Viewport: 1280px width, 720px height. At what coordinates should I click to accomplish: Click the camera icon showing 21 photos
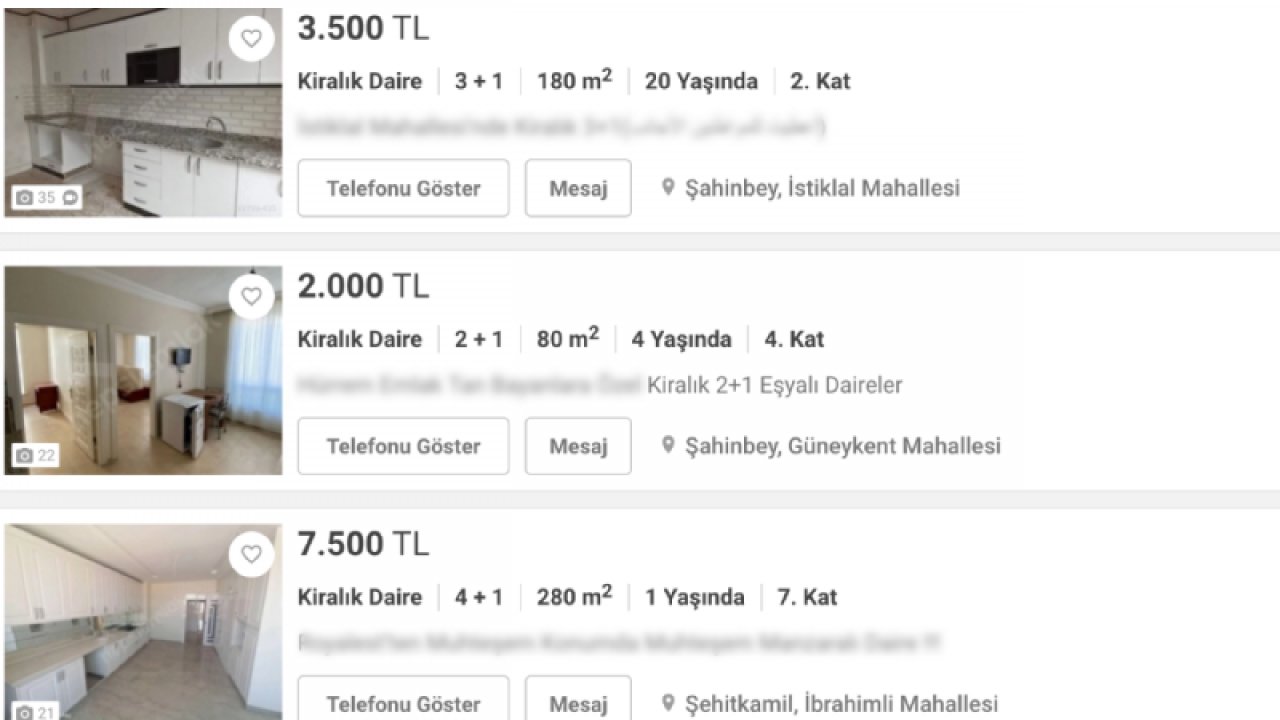pyautogui.click(x=24, y=713)
